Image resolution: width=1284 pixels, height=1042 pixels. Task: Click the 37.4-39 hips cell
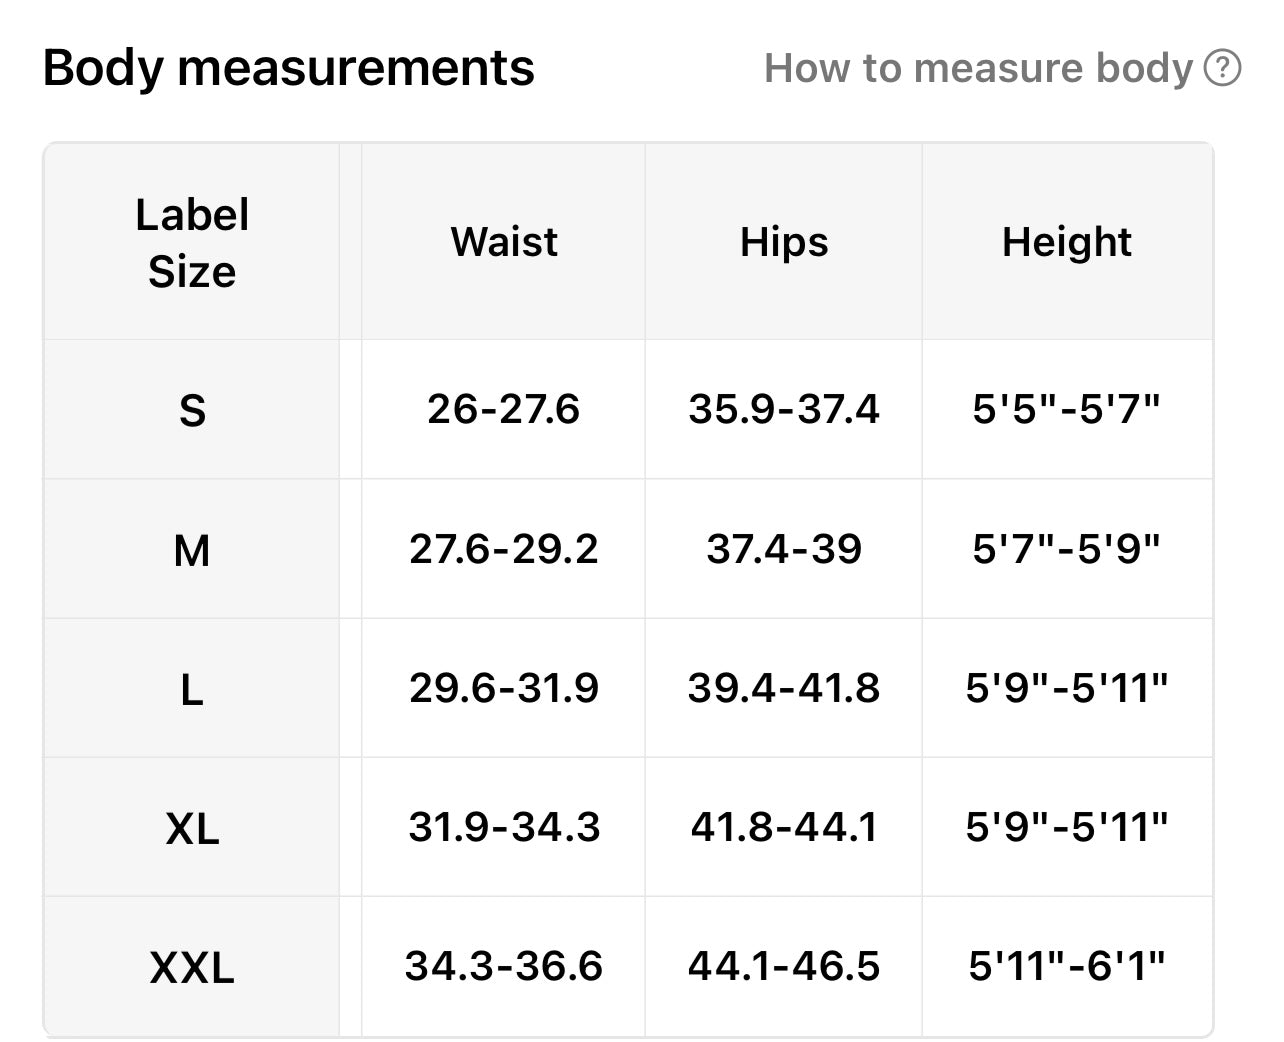pos(784,549)
